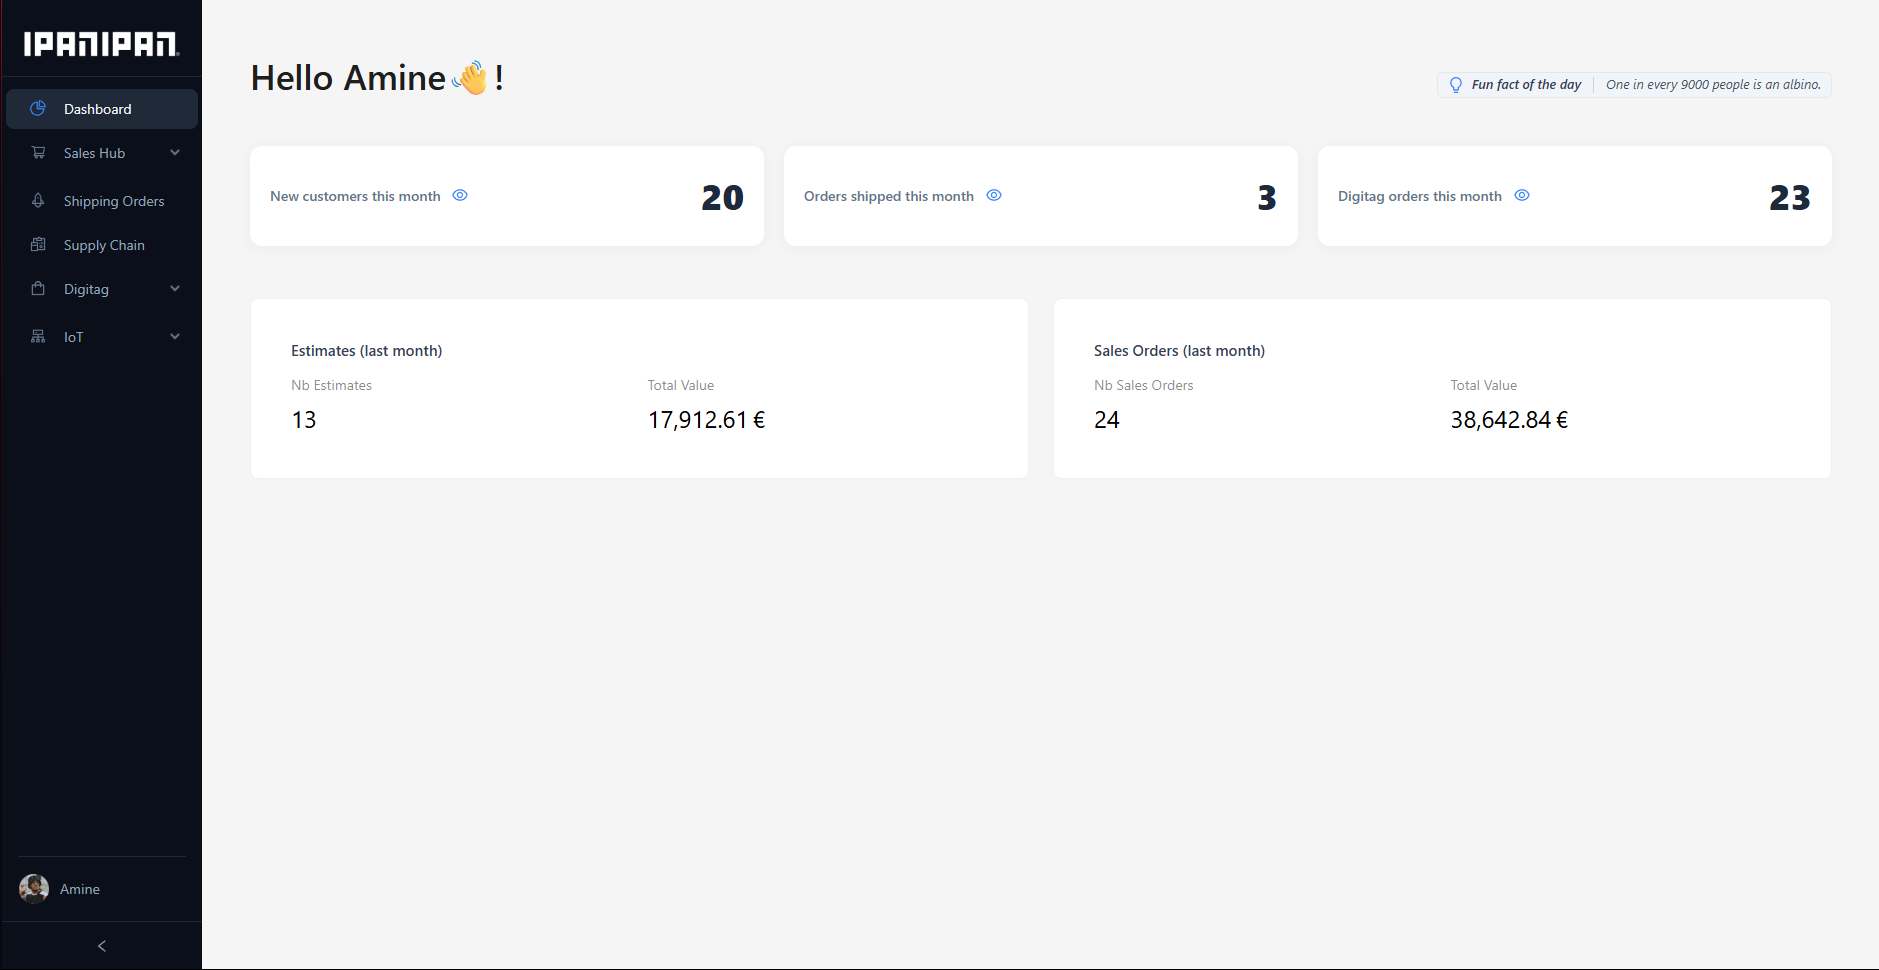This screenshot has height=970, width=1879.
Task: Click the Dashboard pie chart icon
Action: coord(38,108)
